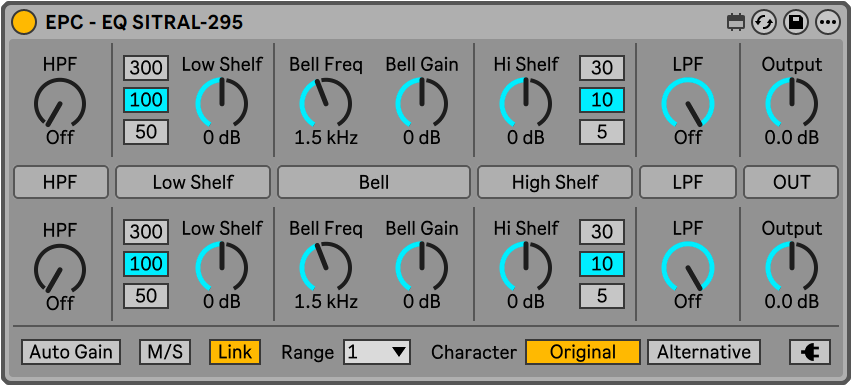Select 100 low shelf frequency in top row
The width and height of the screenshot is (852, 386).
(146, 100)
